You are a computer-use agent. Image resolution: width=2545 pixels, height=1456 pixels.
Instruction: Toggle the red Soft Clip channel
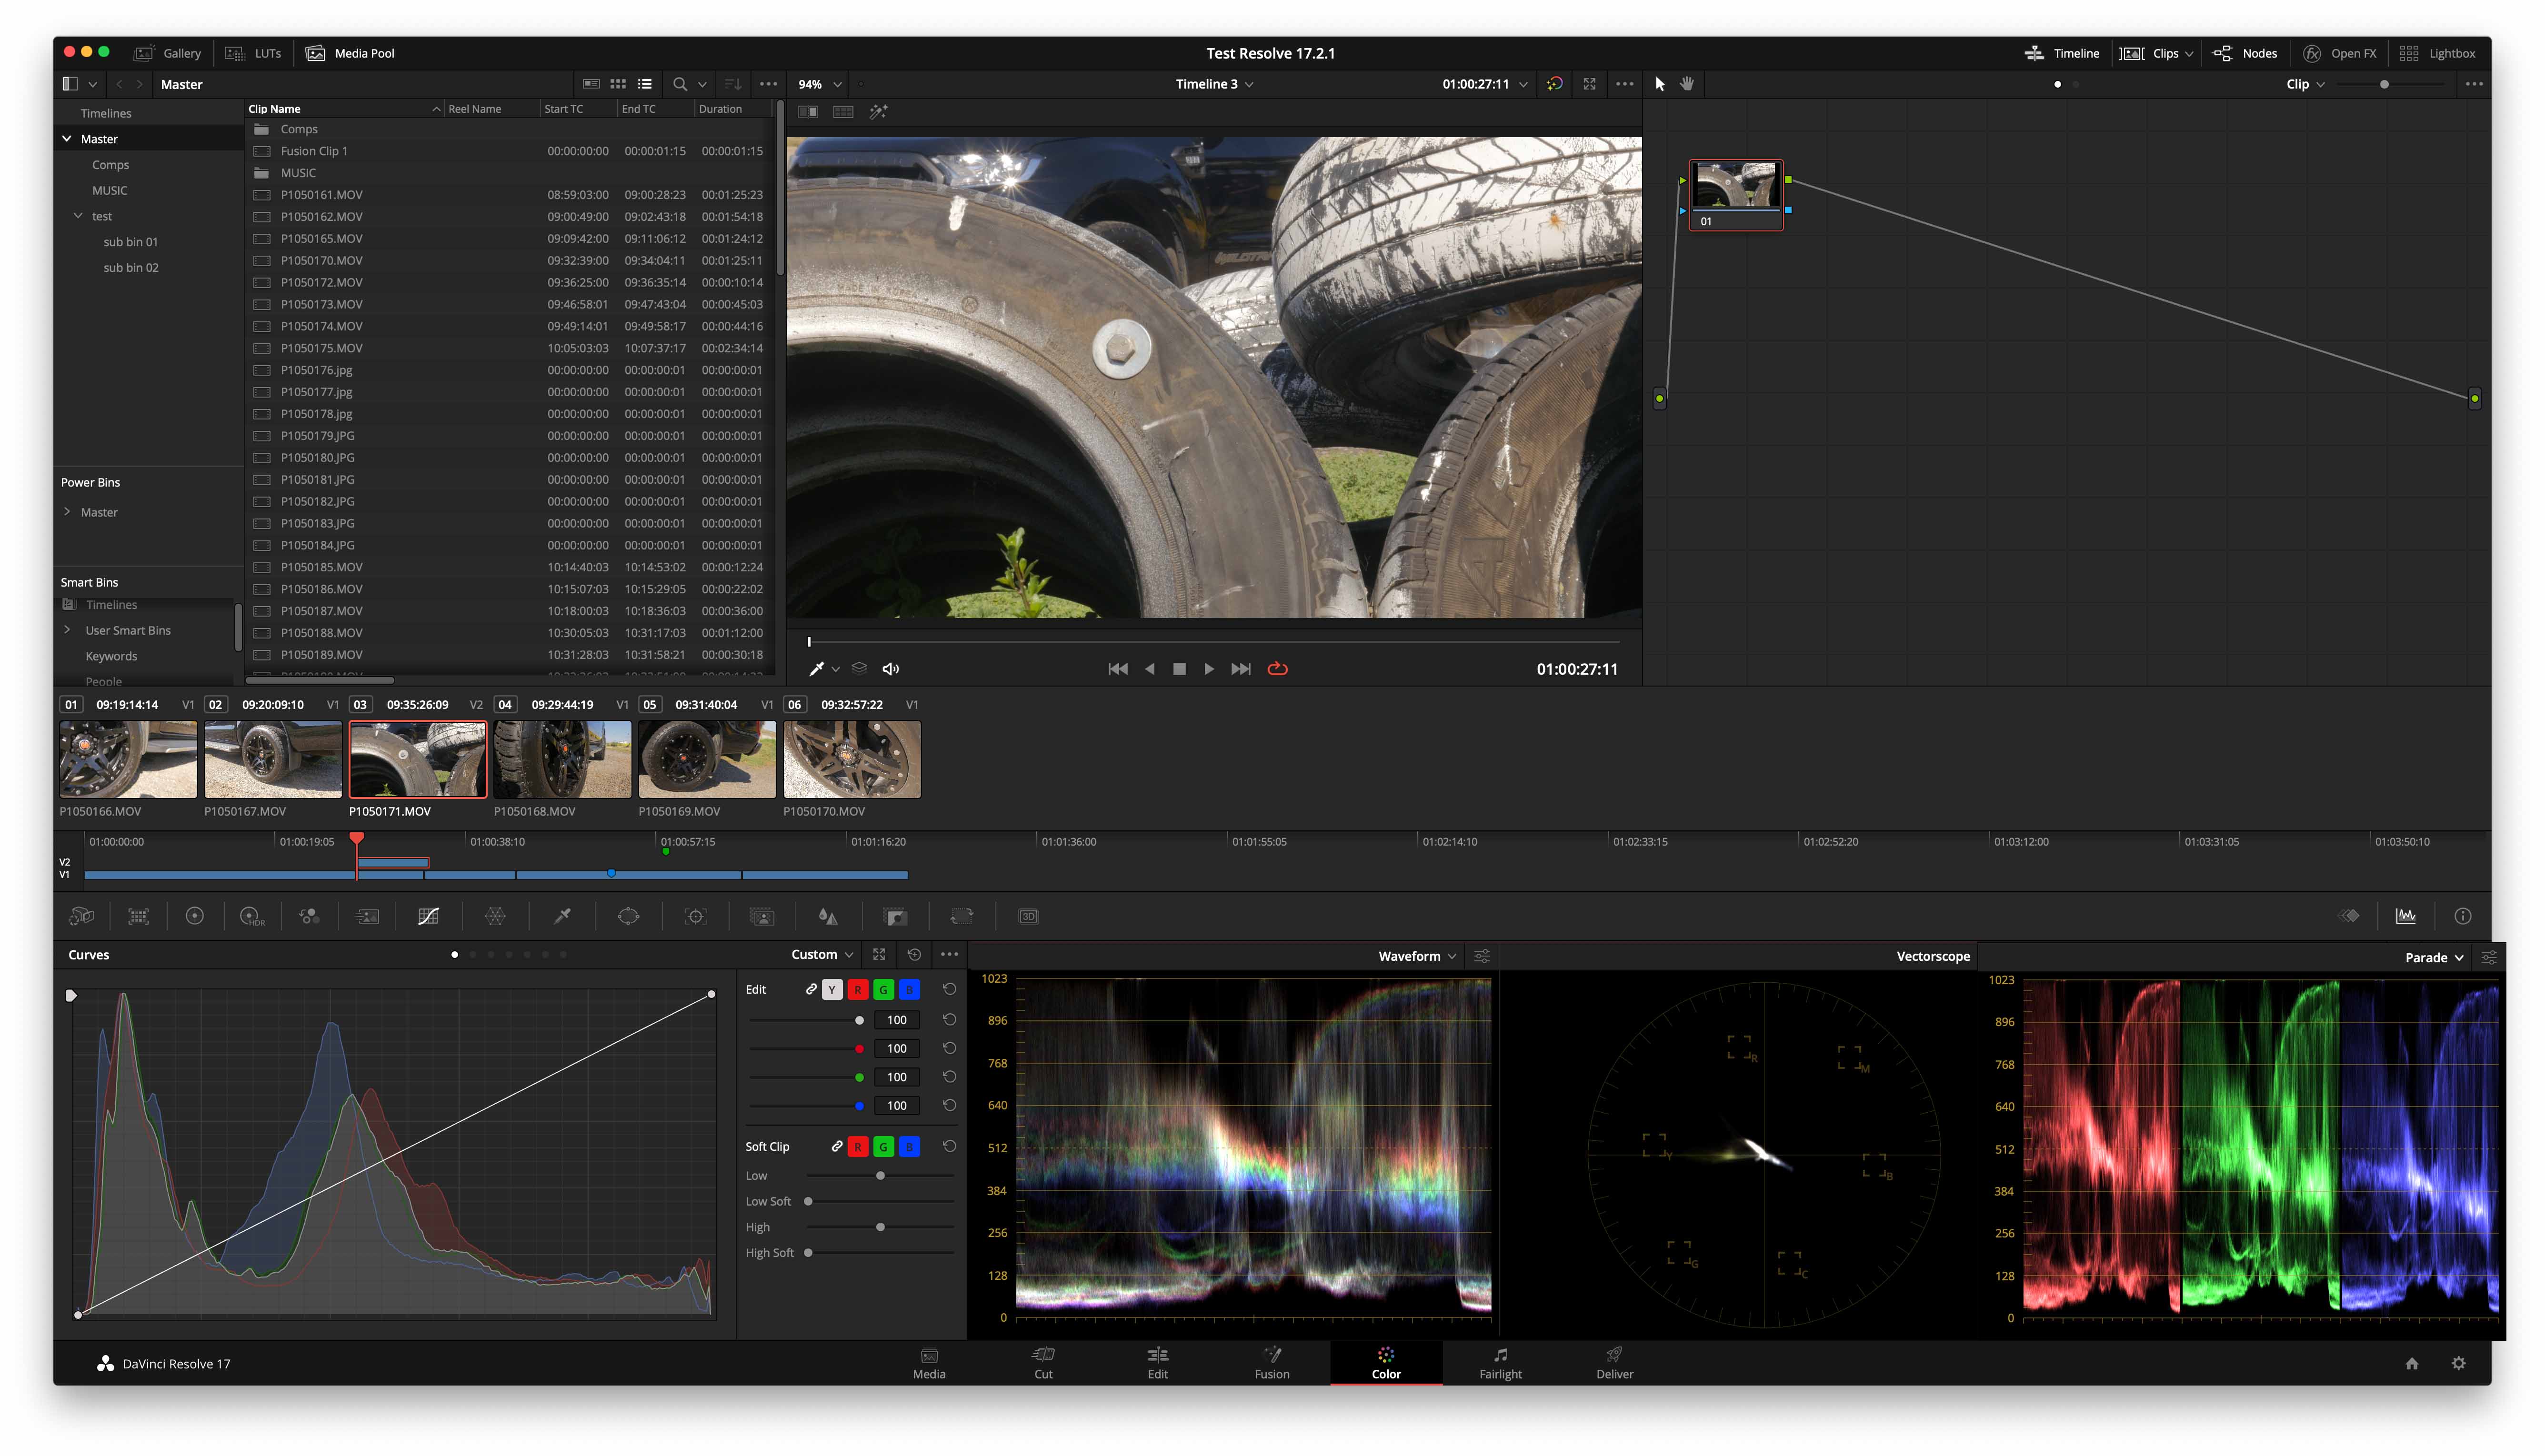(x=857, y=1147)
